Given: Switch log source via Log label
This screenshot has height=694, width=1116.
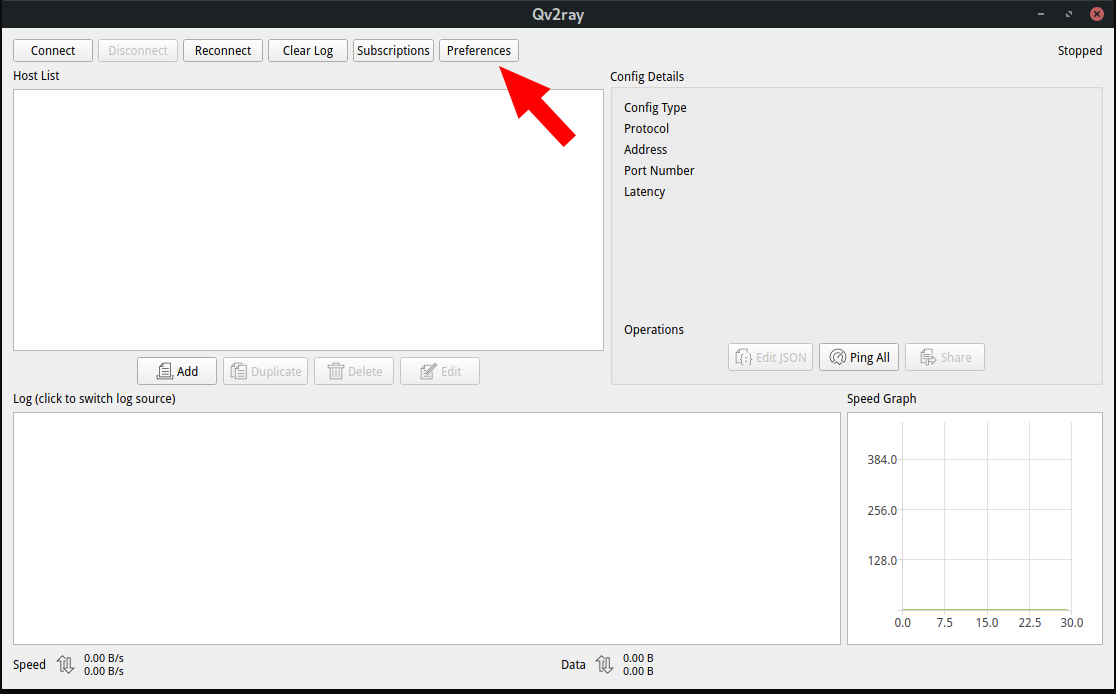Looking at the screenshot, I should tap(94, 399).
